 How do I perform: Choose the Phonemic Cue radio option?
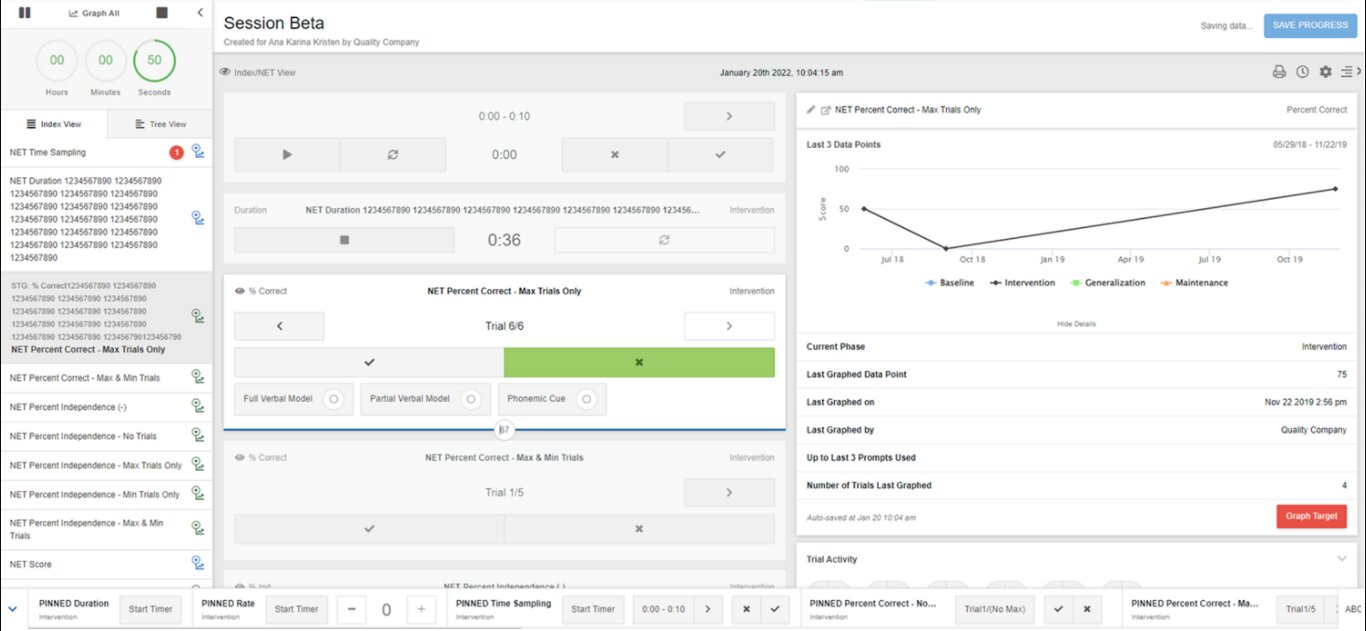(587, 399)
